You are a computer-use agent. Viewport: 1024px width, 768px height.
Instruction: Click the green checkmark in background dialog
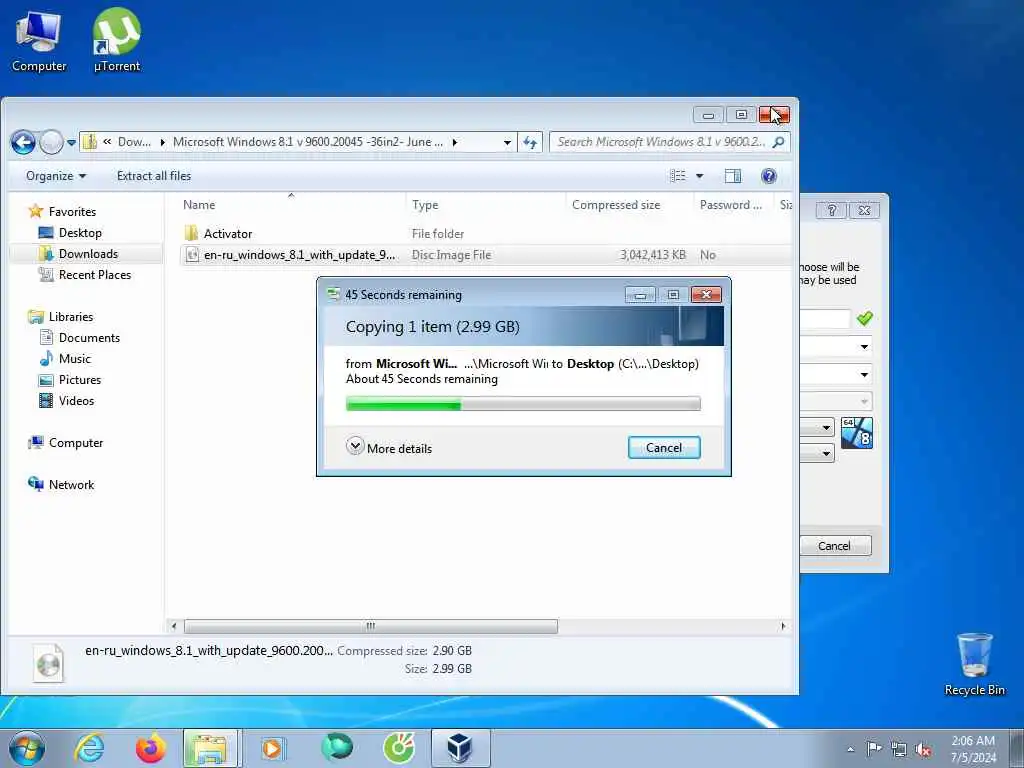[865, 318]
